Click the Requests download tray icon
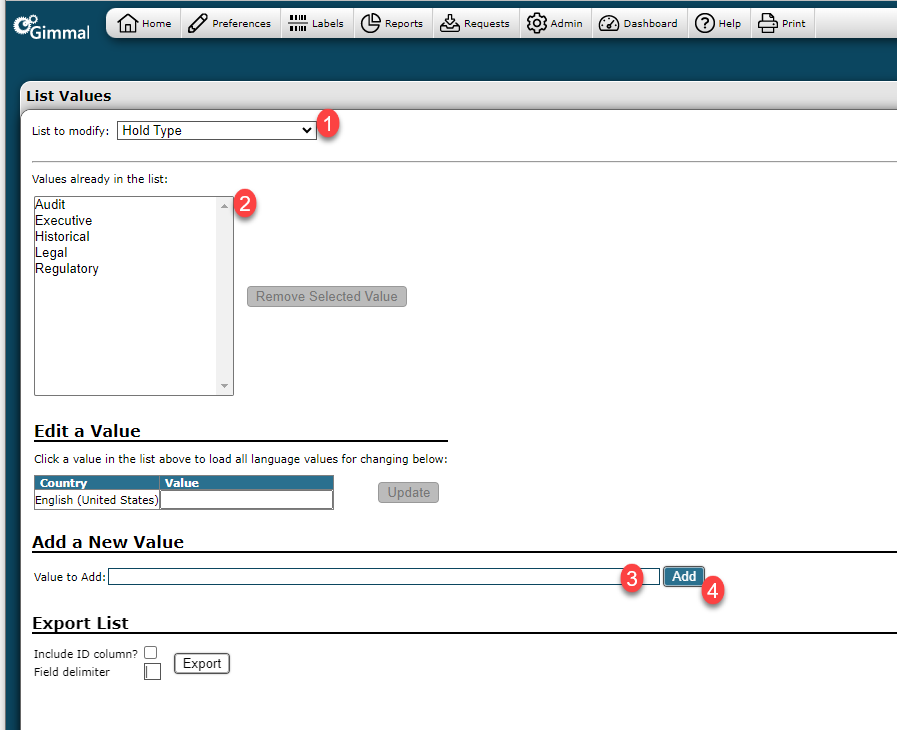 tap(450, 23)
